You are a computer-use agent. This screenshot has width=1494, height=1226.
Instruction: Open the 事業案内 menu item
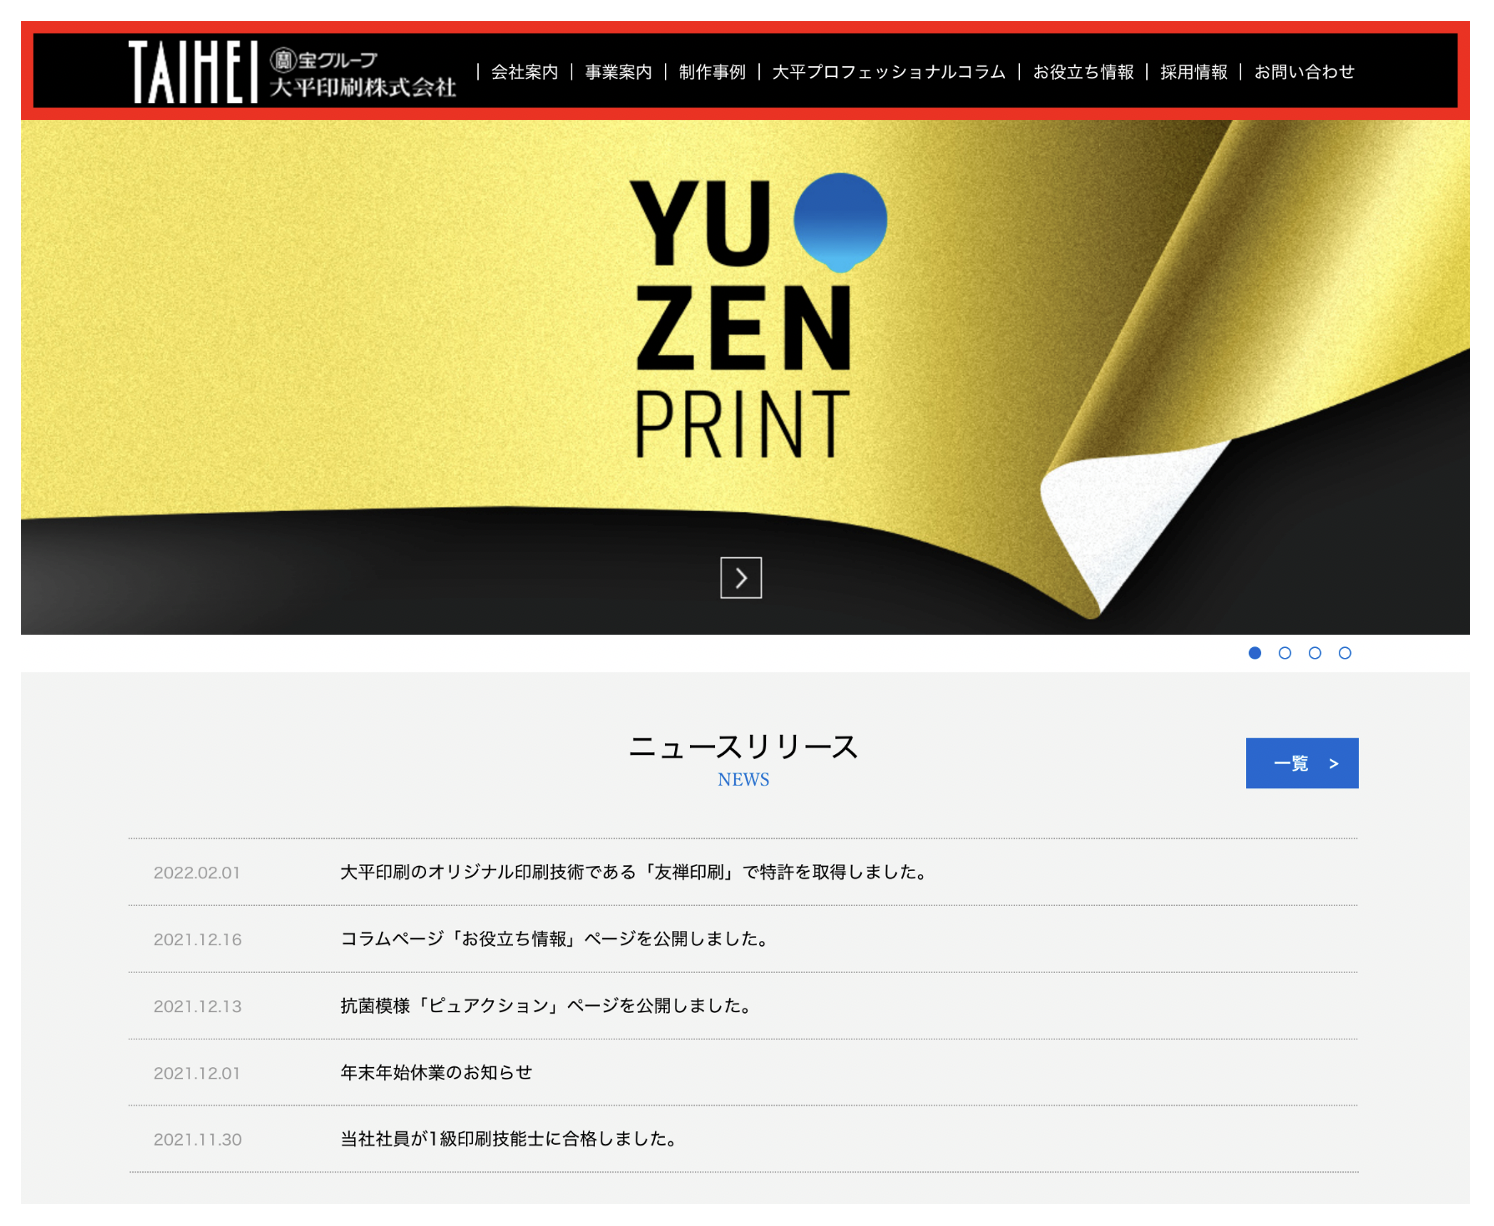[x=618, y=72]
